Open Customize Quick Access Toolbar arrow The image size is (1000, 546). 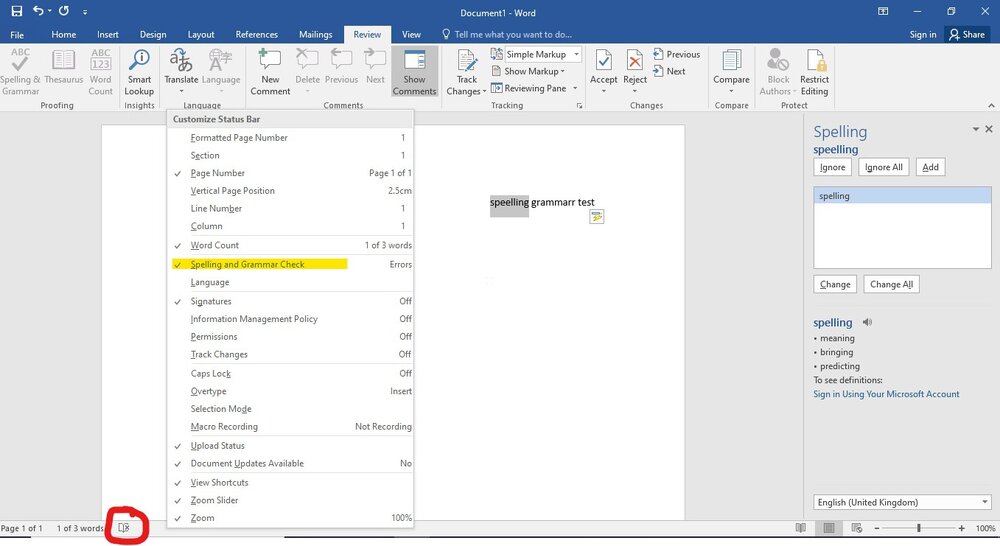tap(85, 11)
